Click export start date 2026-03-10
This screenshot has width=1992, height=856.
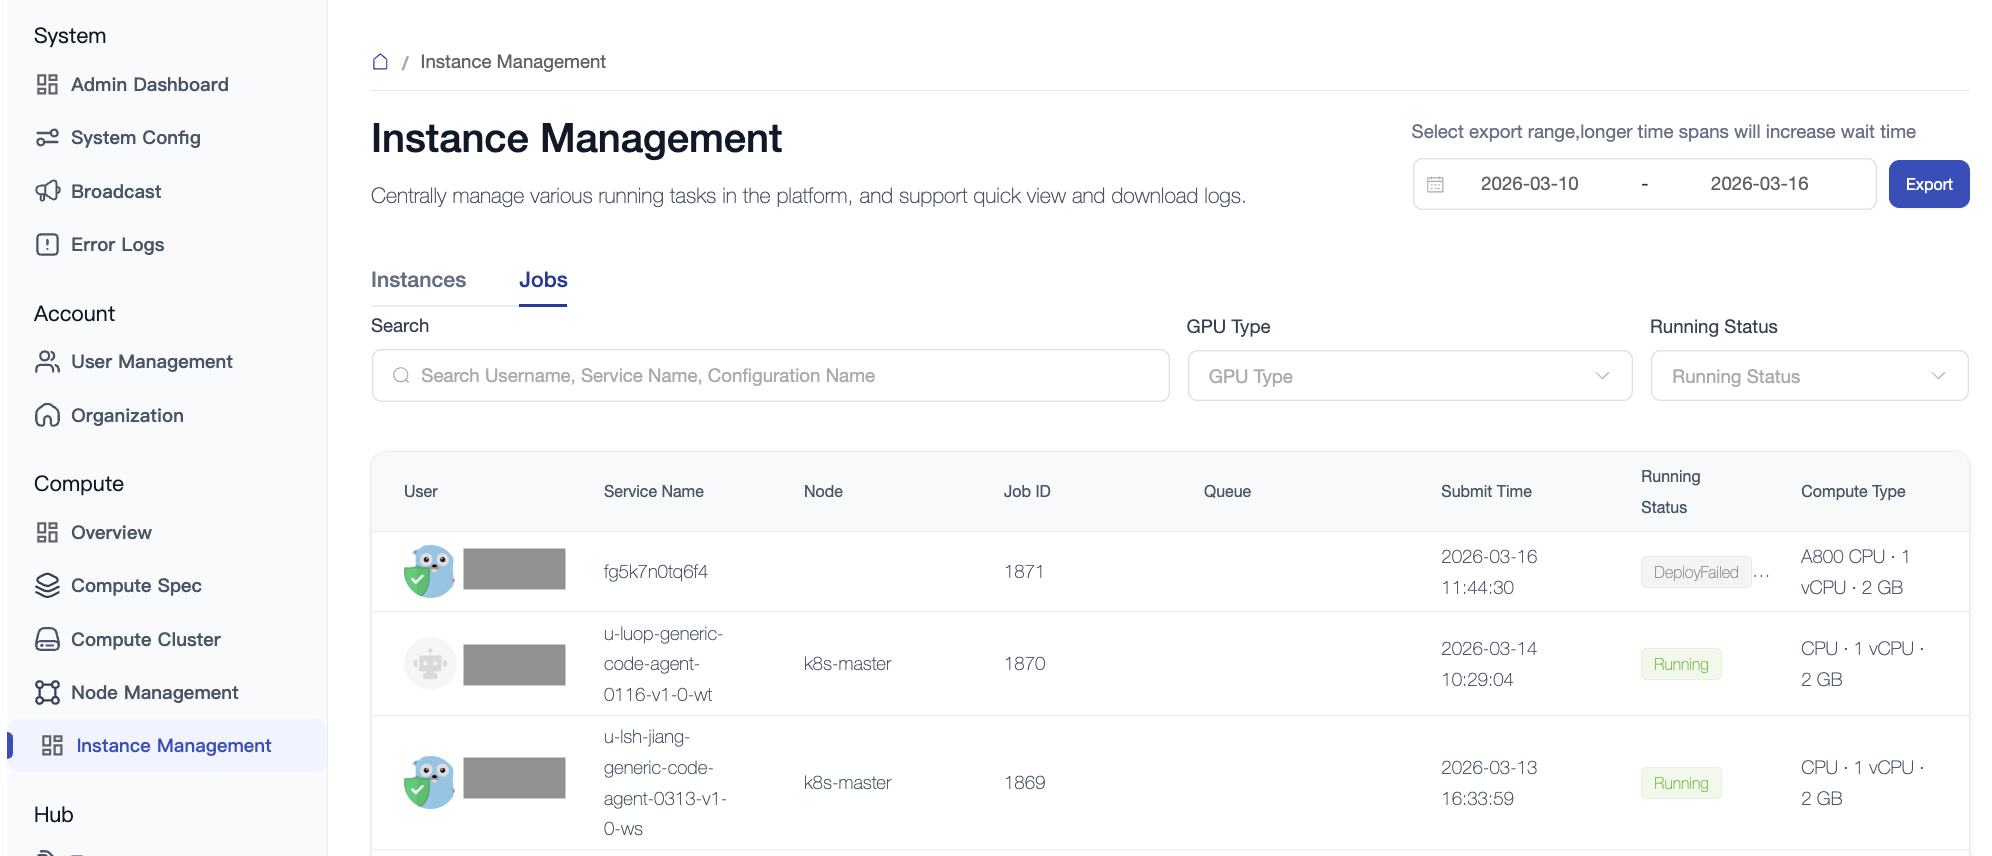[1529, 184]
